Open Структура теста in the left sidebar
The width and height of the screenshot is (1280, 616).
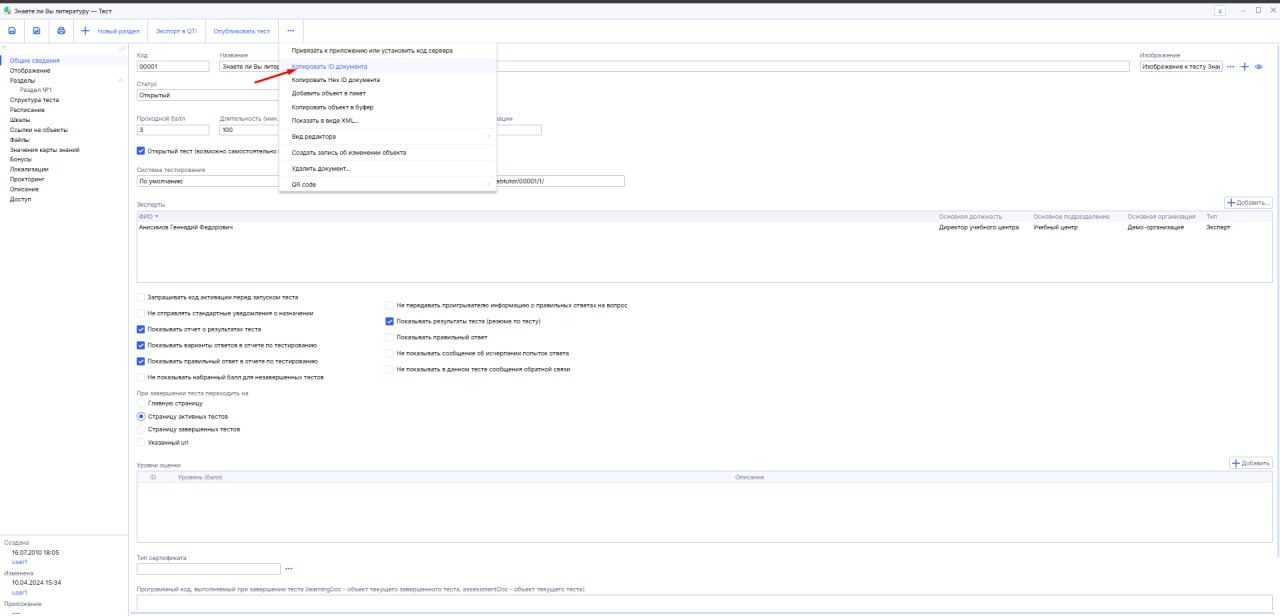tap(34, 100)
